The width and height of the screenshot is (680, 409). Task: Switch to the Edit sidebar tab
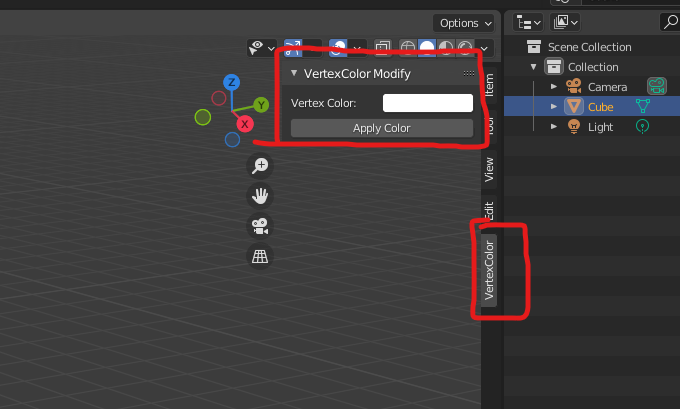coord(489,210)
